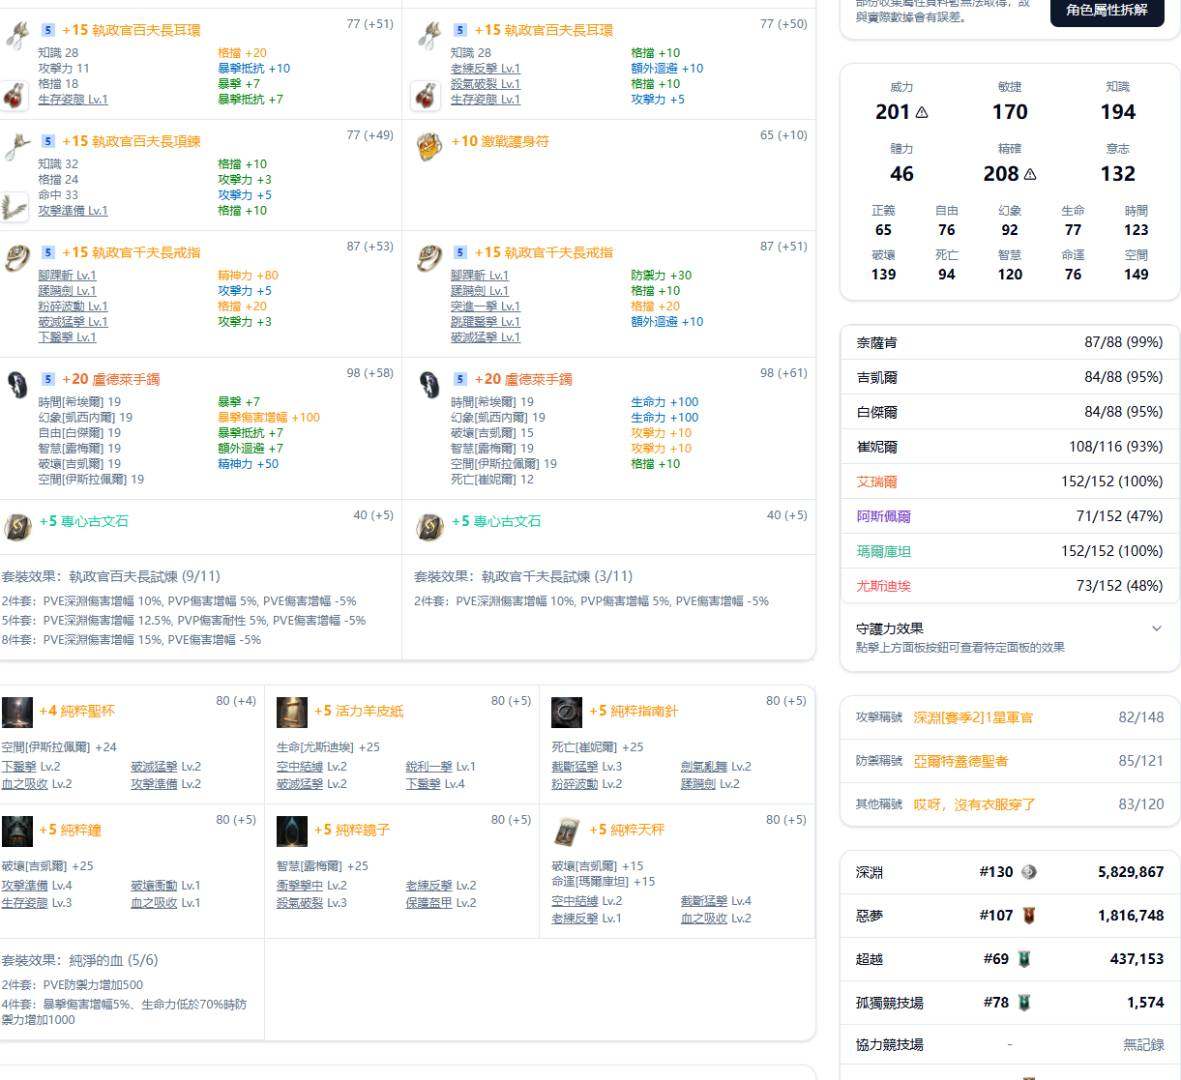The image size is (1181, 1080).
Task: Click the set effect heading 執政官千夫長試煉 (3/11)
Action: coord(523,577)
